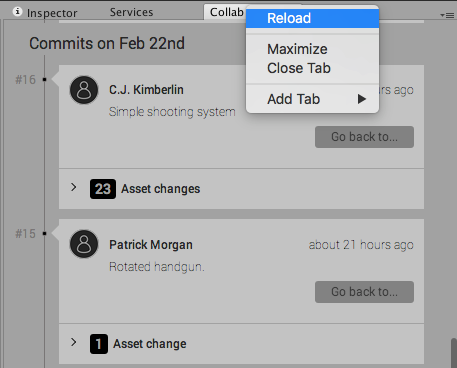Click the 23 asset changes count badge
This screenshot has height=368, width=457.
pyautogui.click(x=103, y=189)
